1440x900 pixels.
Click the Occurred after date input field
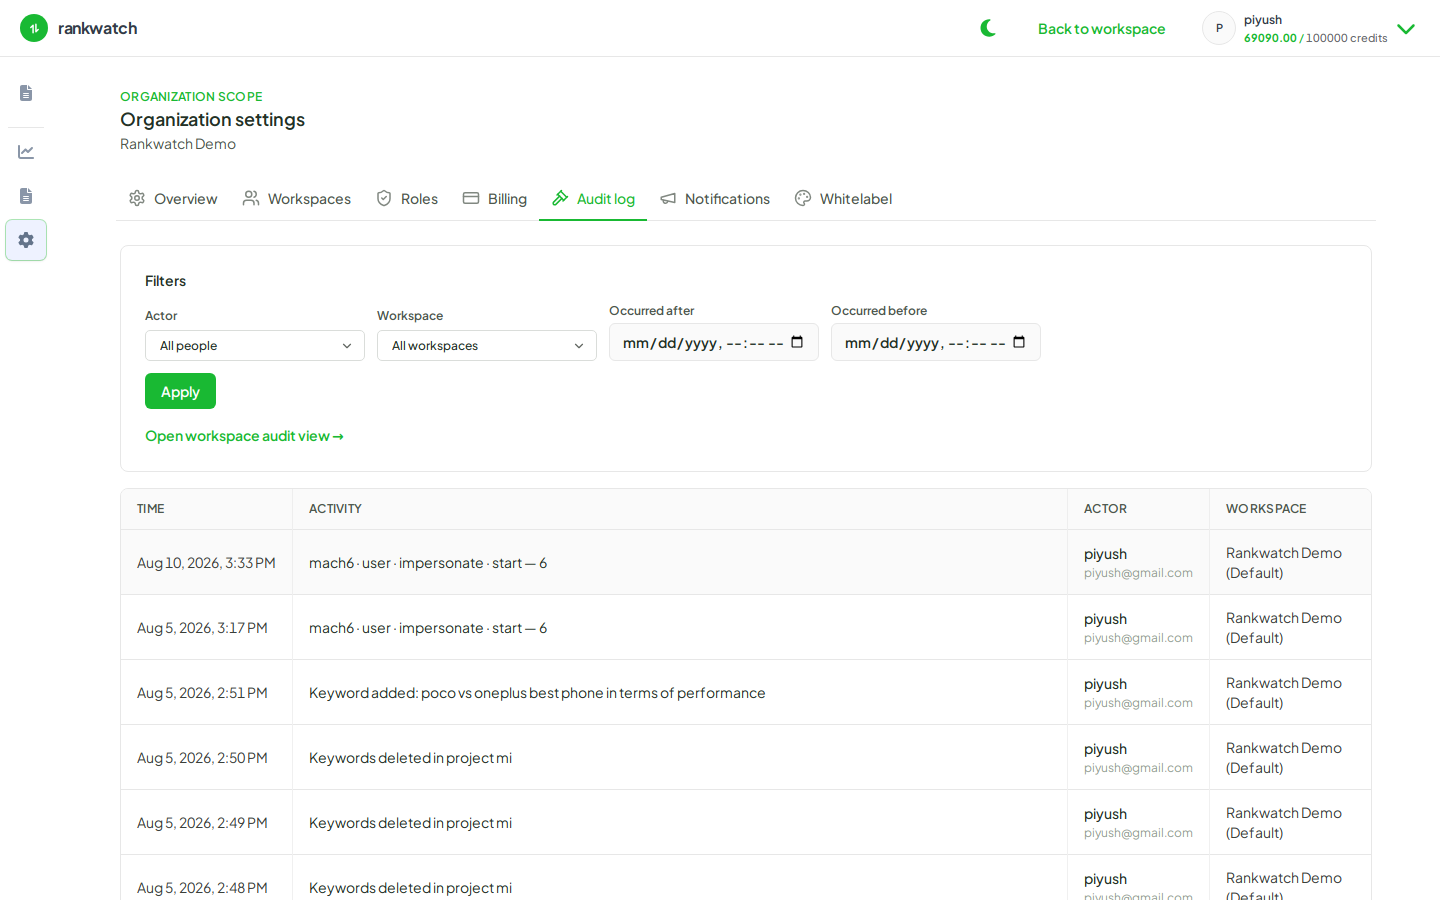click(x=714, y=342)
